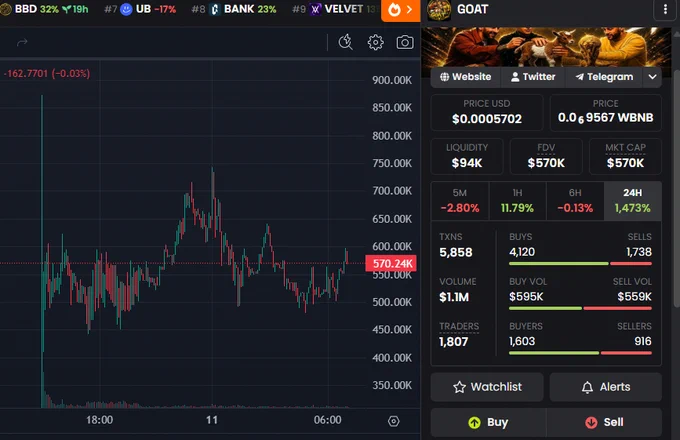Image resolution: width=680 pixels, height=440 pixels.
Task: Open the three-dot menu beside GOAT
Action: click(665, 9)
